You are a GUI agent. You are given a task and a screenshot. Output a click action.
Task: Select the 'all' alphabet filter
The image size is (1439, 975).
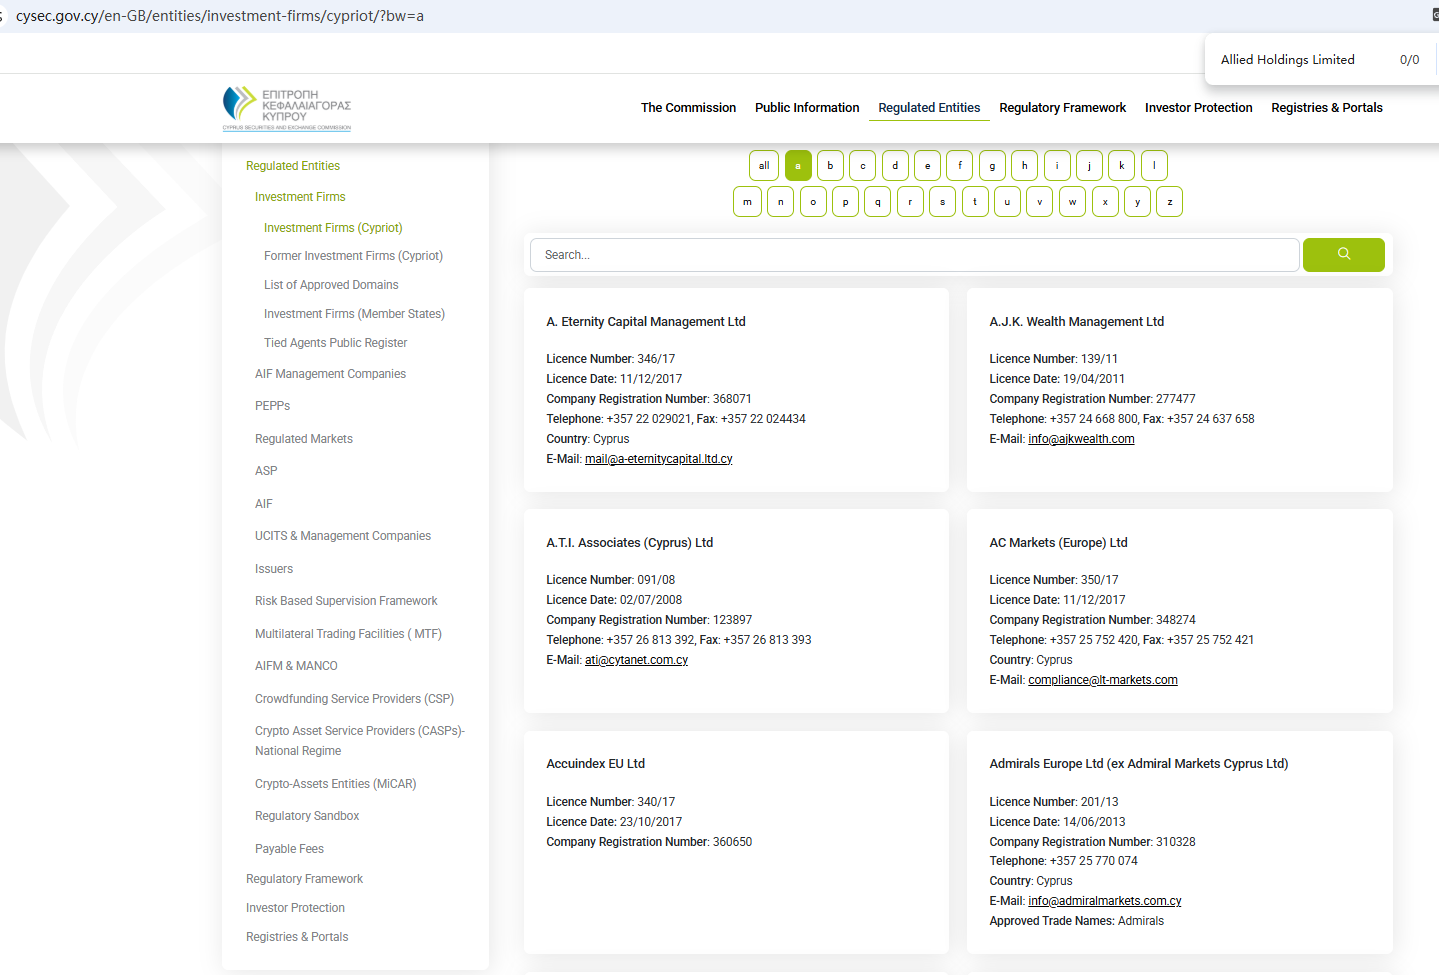[764, 166]
